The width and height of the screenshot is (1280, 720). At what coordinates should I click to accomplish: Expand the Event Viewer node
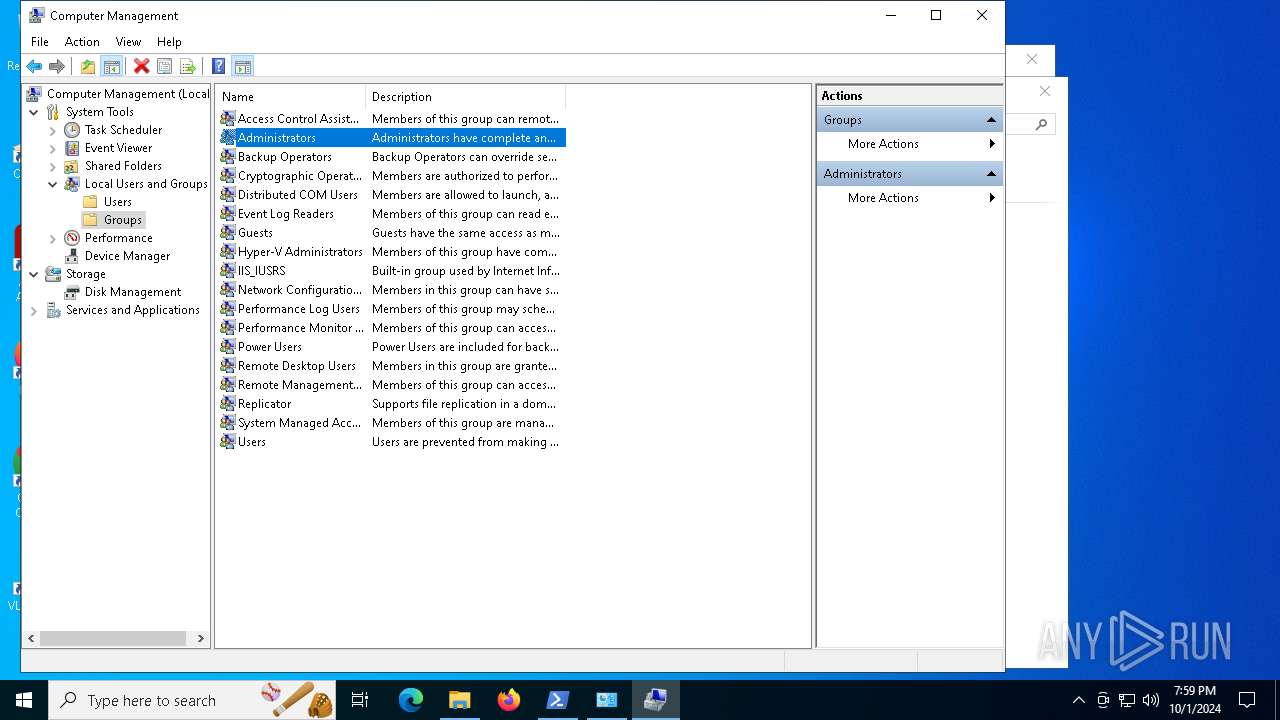click(53, 148)
